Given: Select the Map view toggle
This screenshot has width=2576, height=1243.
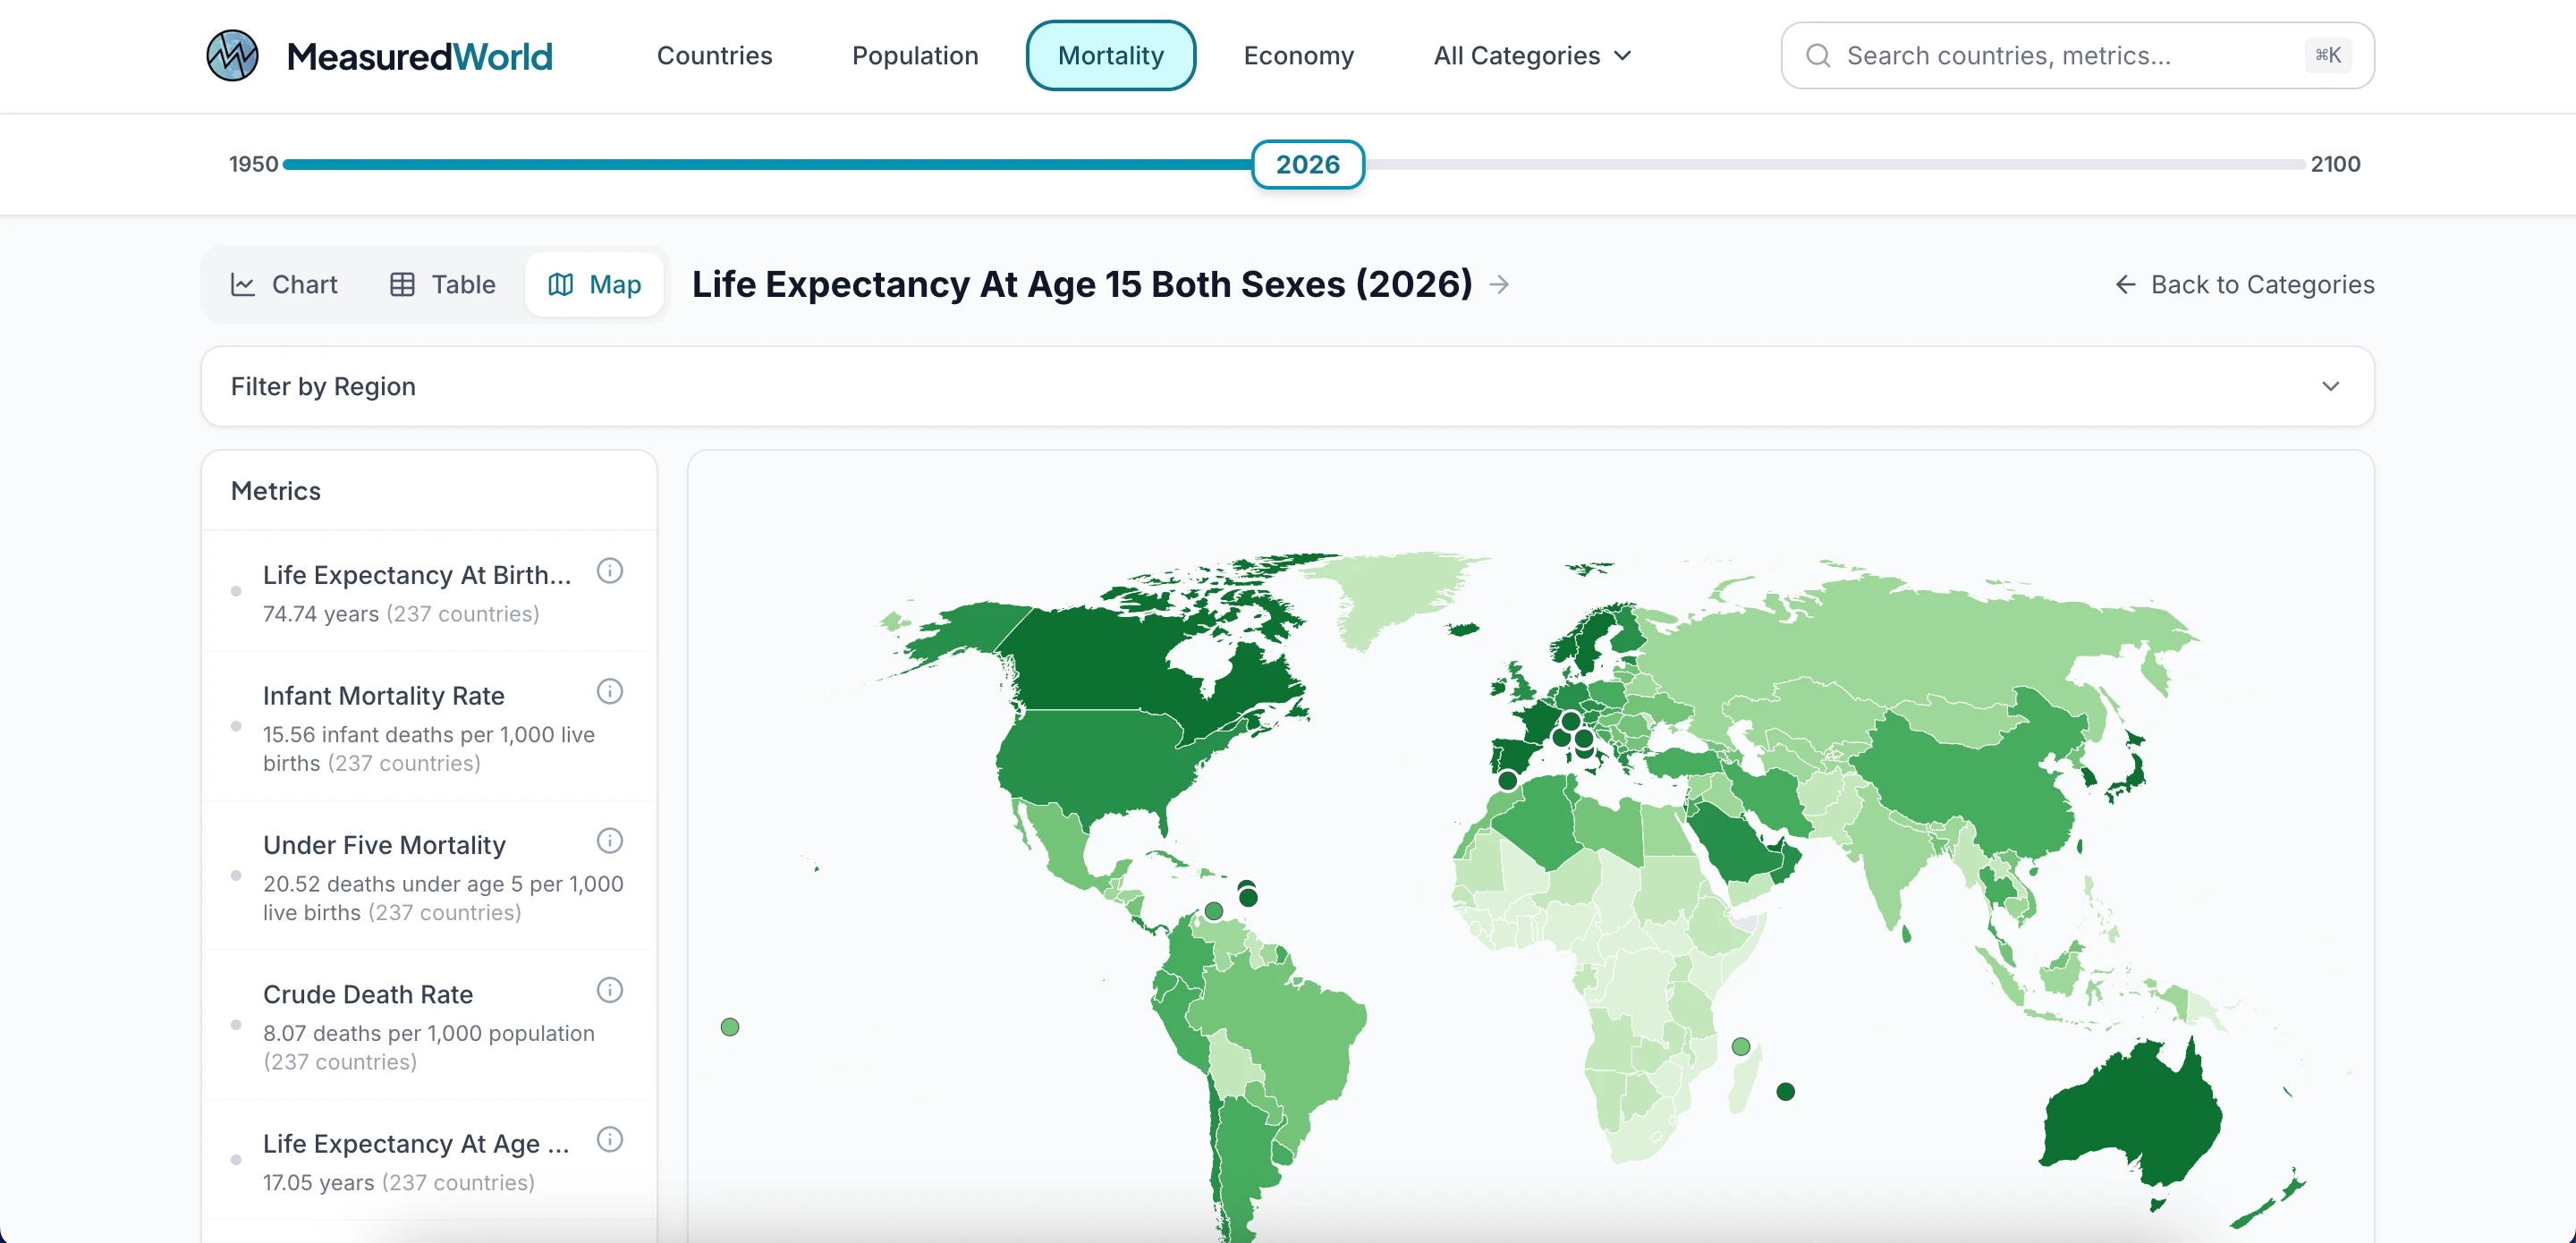Looking at the screenshot, I should tap(595, 285).
